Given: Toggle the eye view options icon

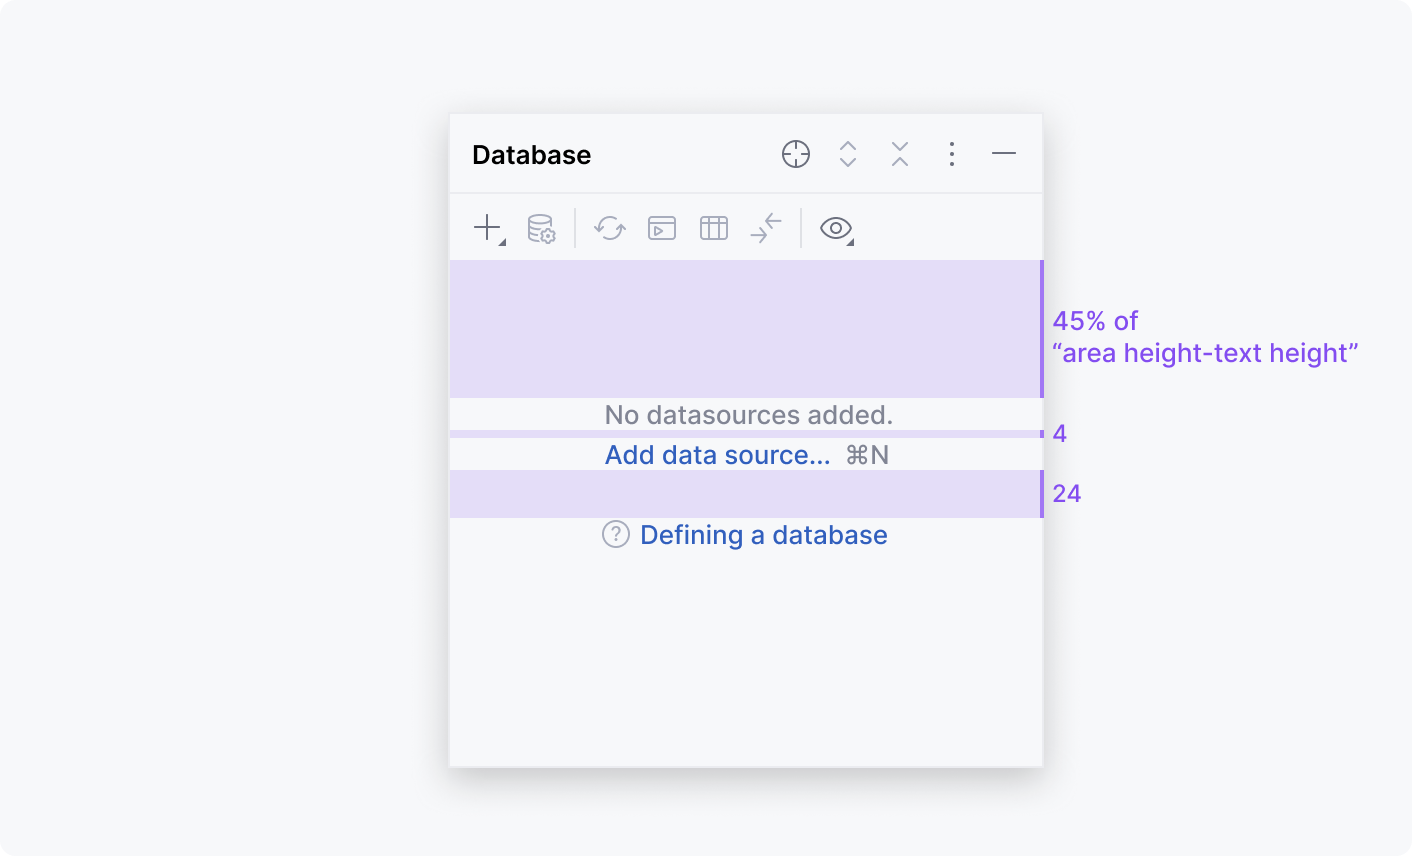Looking at the screenshot, I should pos(836,229).
